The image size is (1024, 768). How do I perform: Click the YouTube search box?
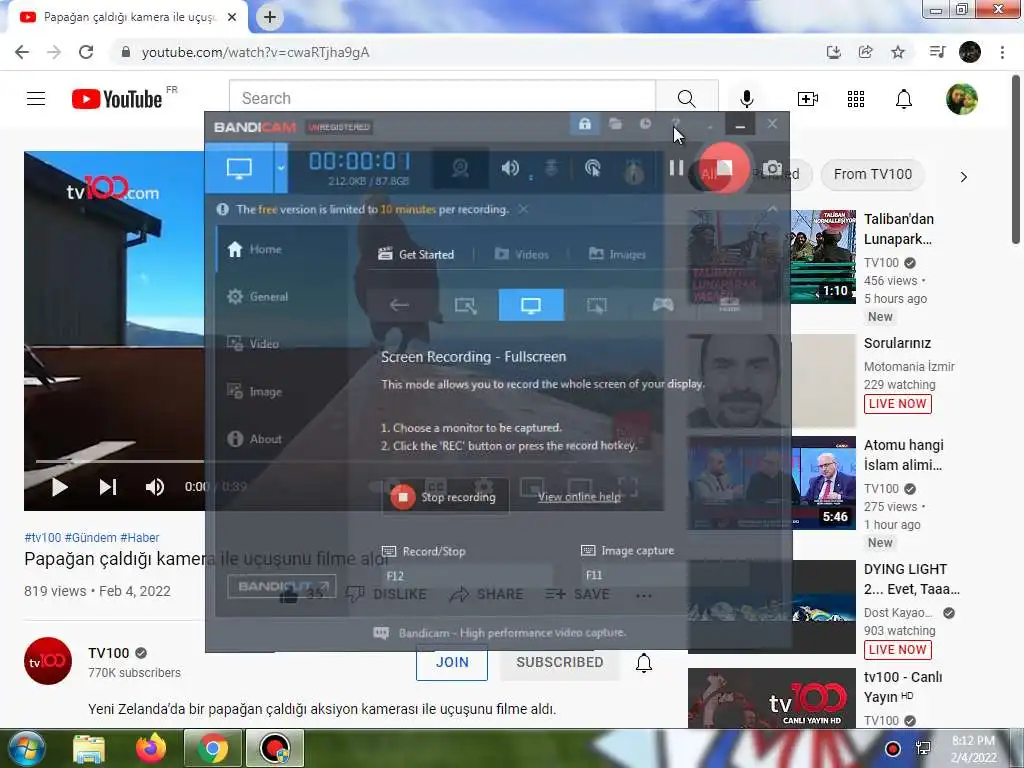(442, 98)
